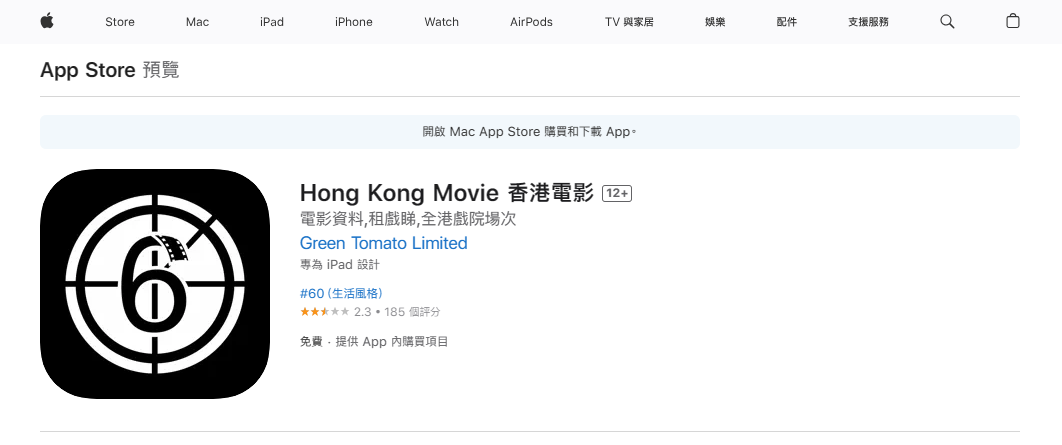The height and width of the screenshot is (445, 1062).
Task: Open the Watch navigation item
Action: click(441, 22)
